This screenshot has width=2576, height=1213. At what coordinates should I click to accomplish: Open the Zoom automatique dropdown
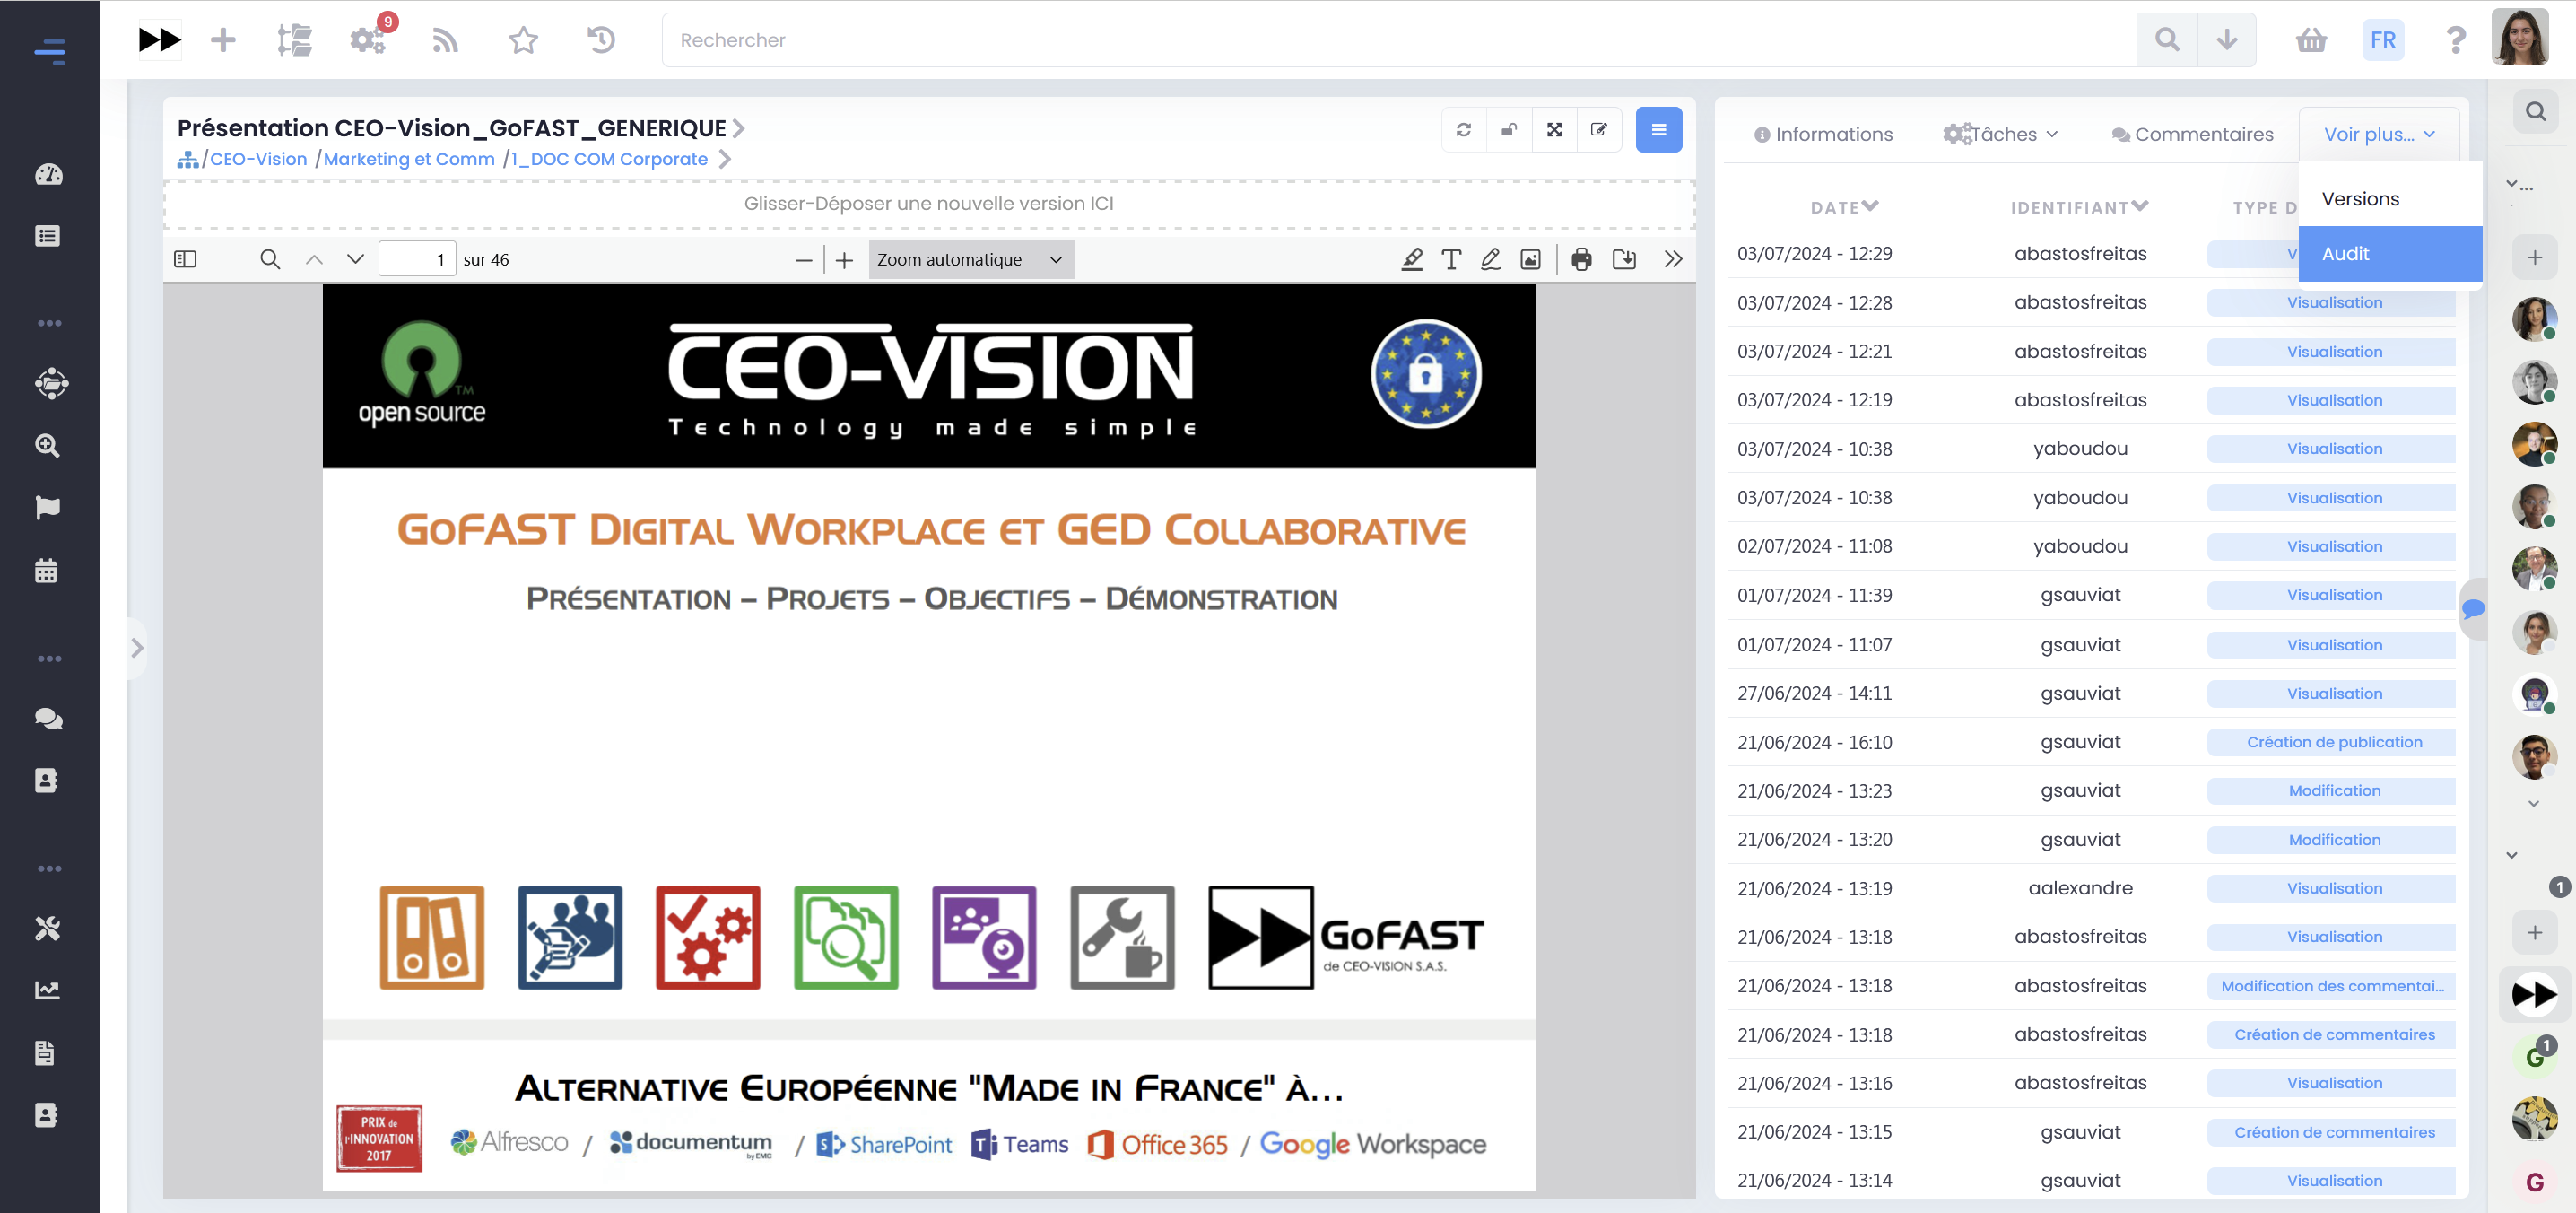970,260
